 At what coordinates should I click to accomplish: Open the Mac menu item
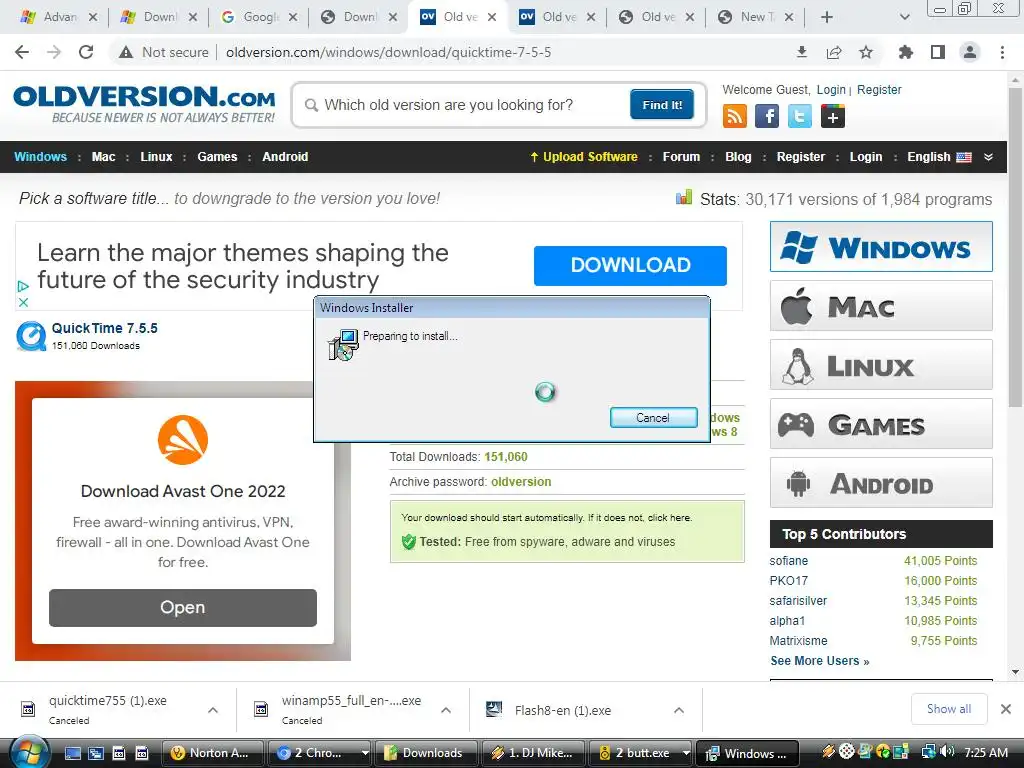(103, 157)
